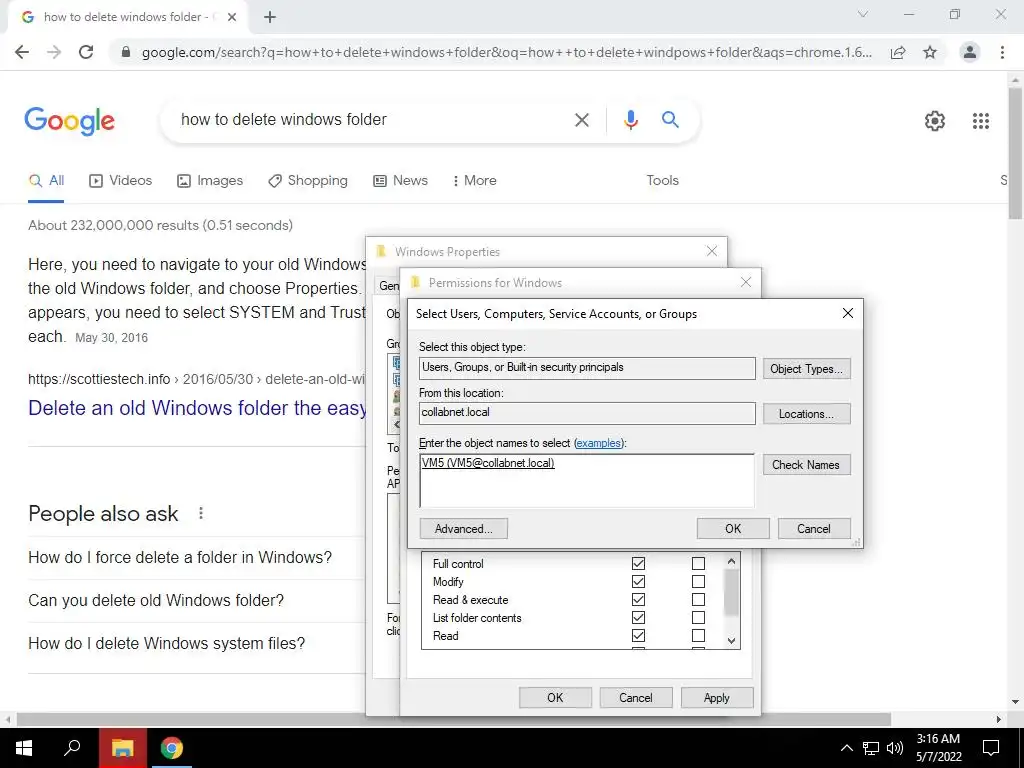Reload the page with refresh icon

pos(86,52)
